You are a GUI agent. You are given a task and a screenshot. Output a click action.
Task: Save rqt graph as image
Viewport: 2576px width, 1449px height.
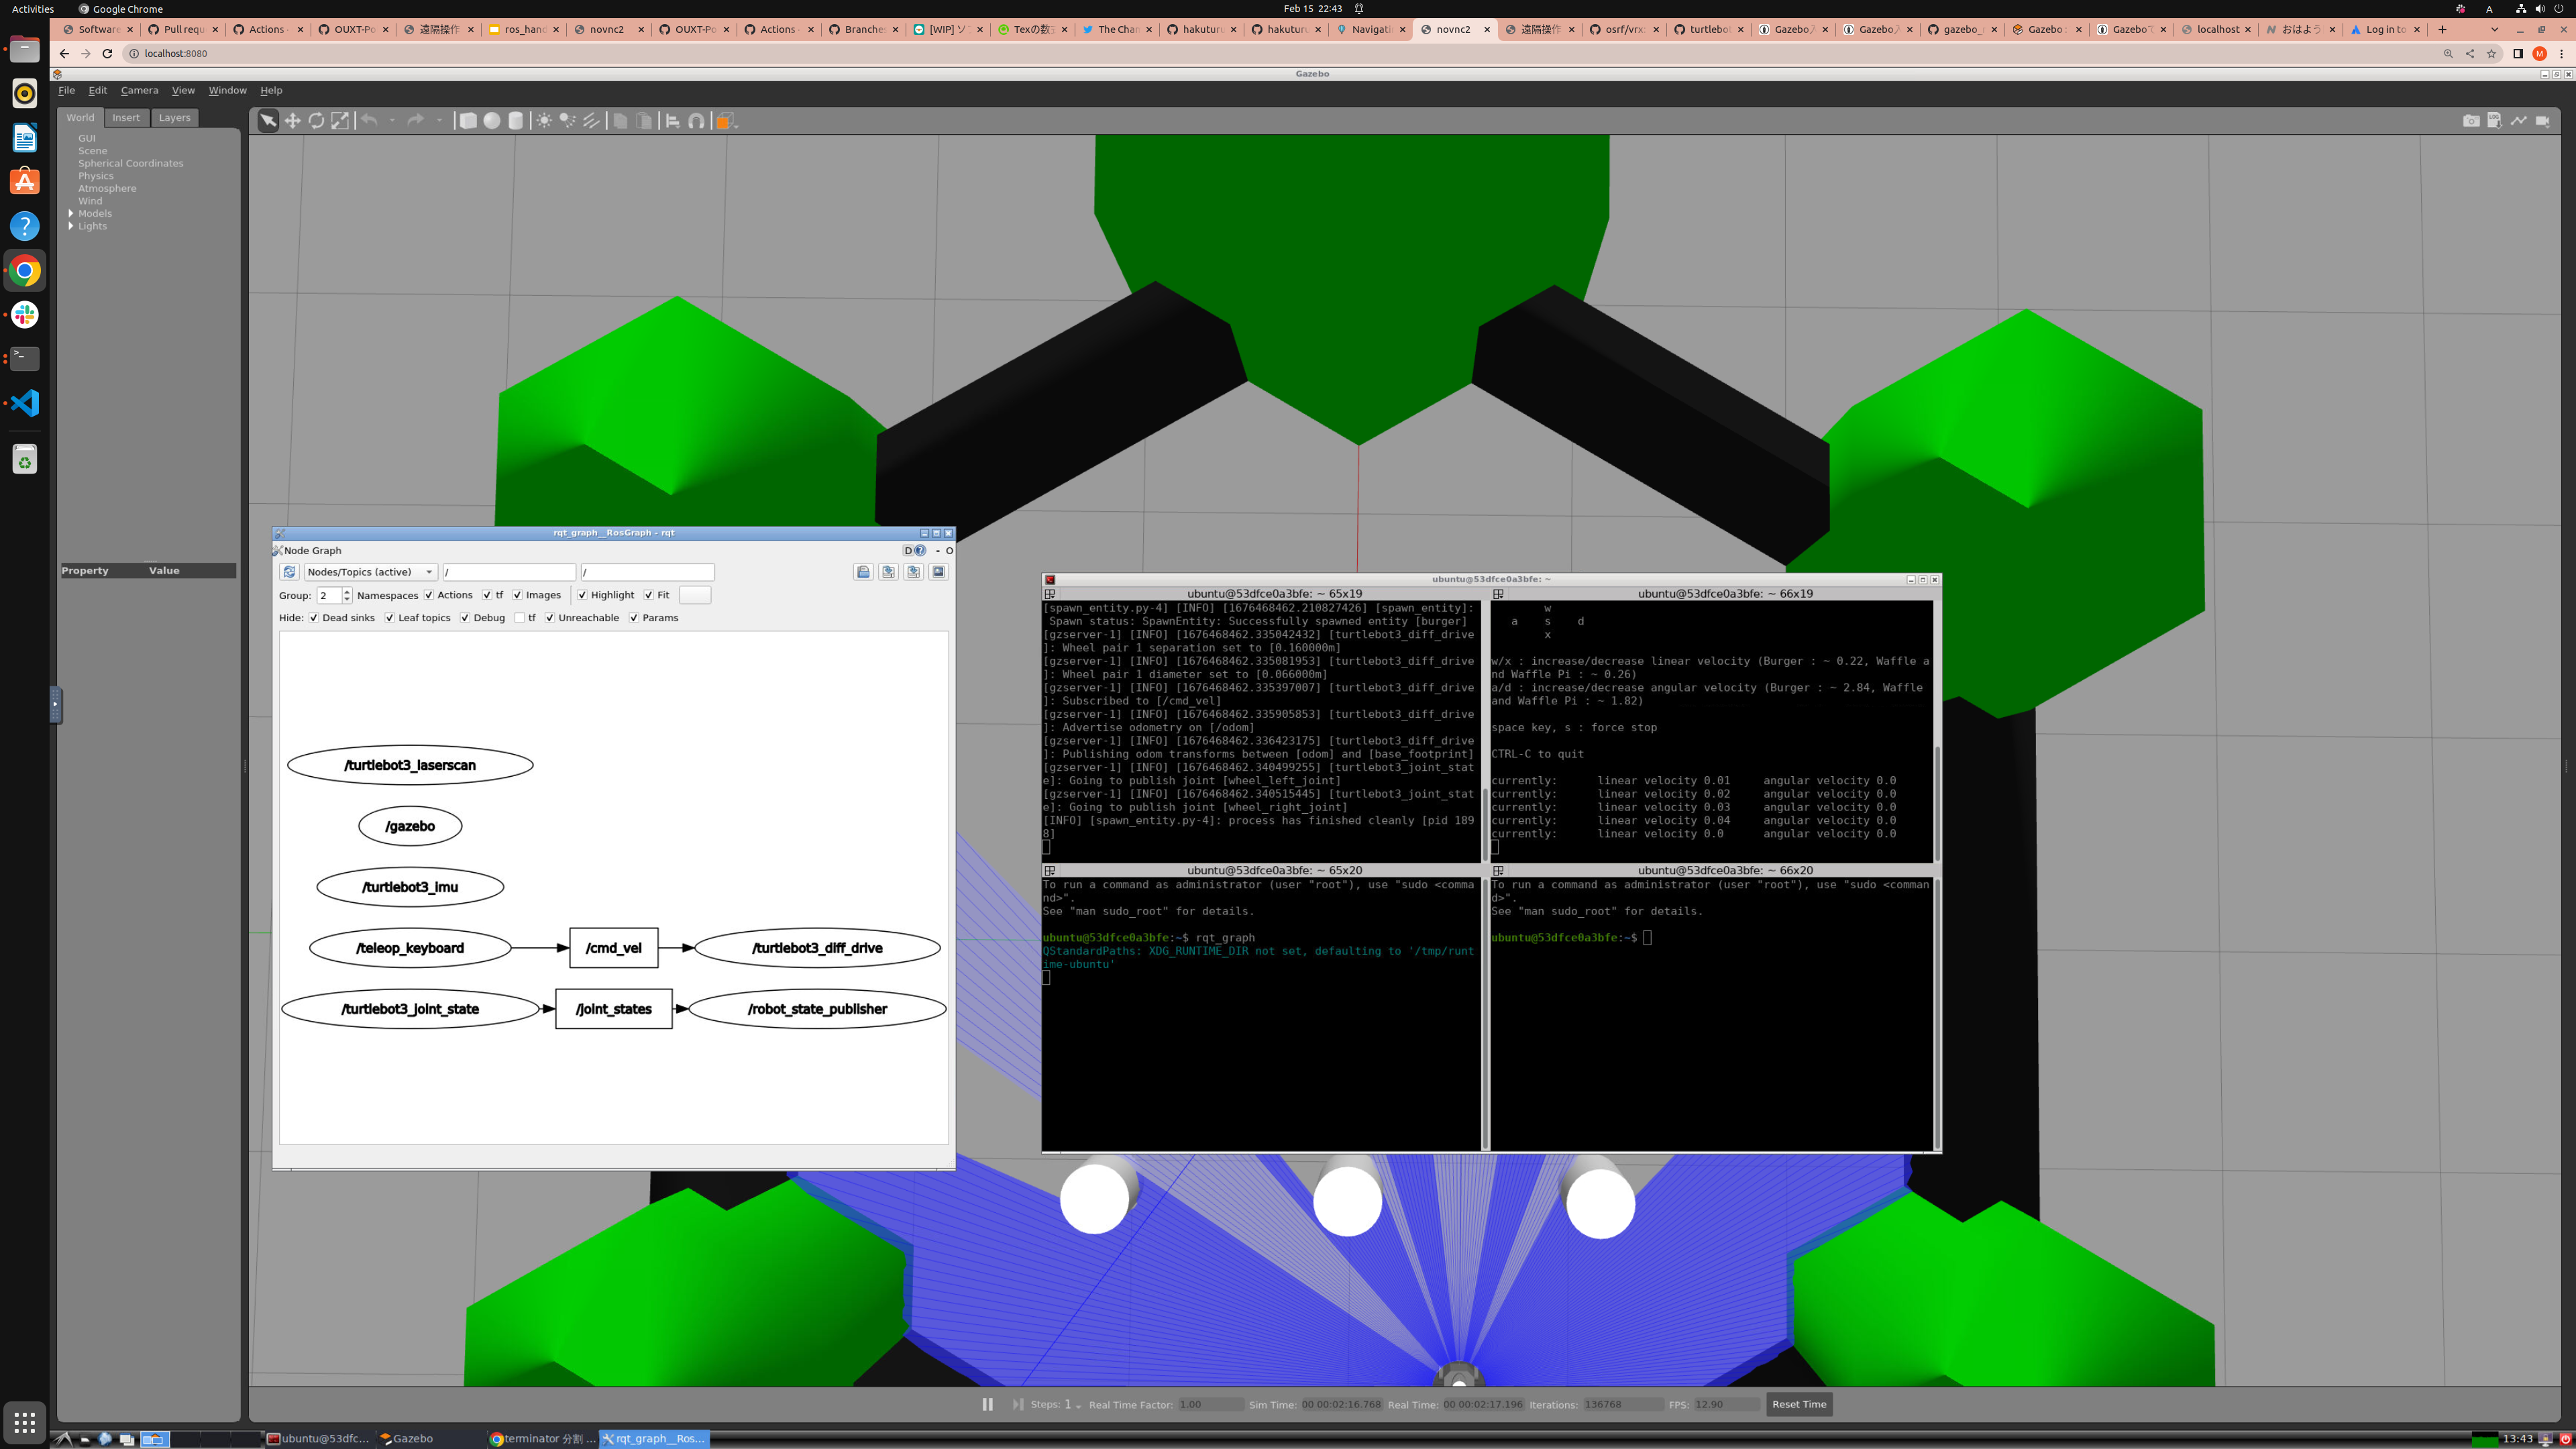[x=938, y=572]
